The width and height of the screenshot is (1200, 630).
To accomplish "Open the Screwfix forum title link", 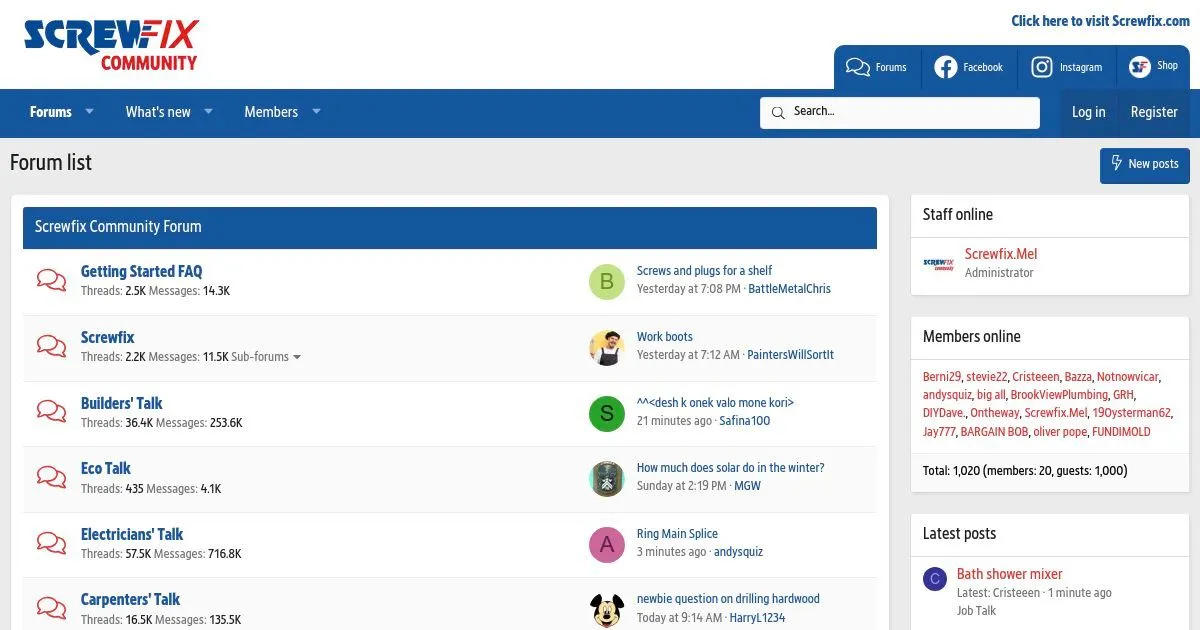I will pyautogui.click(x=107, y=338).
